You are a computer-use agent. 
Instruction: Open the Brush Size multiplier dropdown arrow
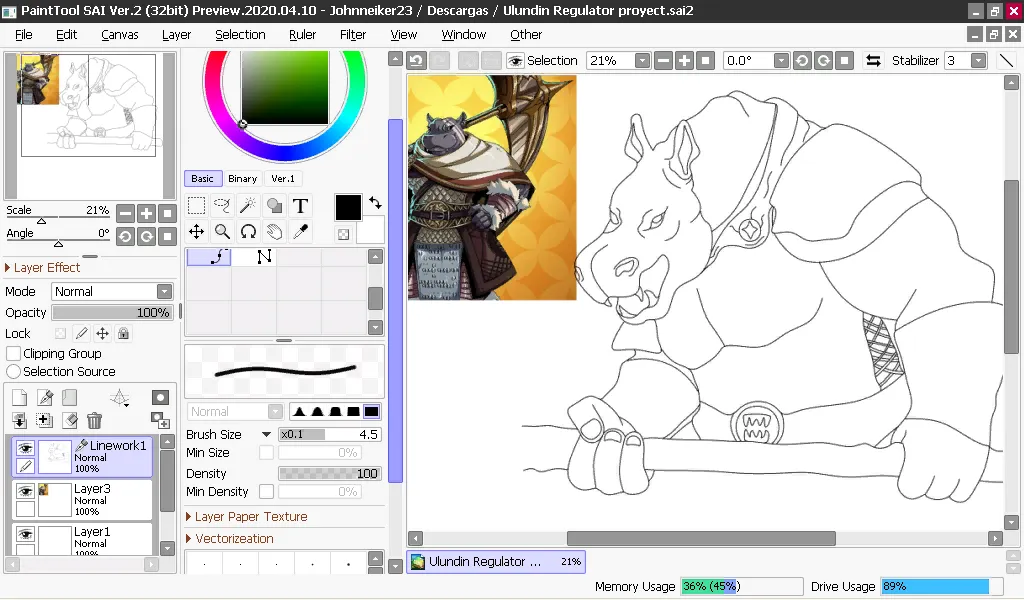[x=266, y=434]
